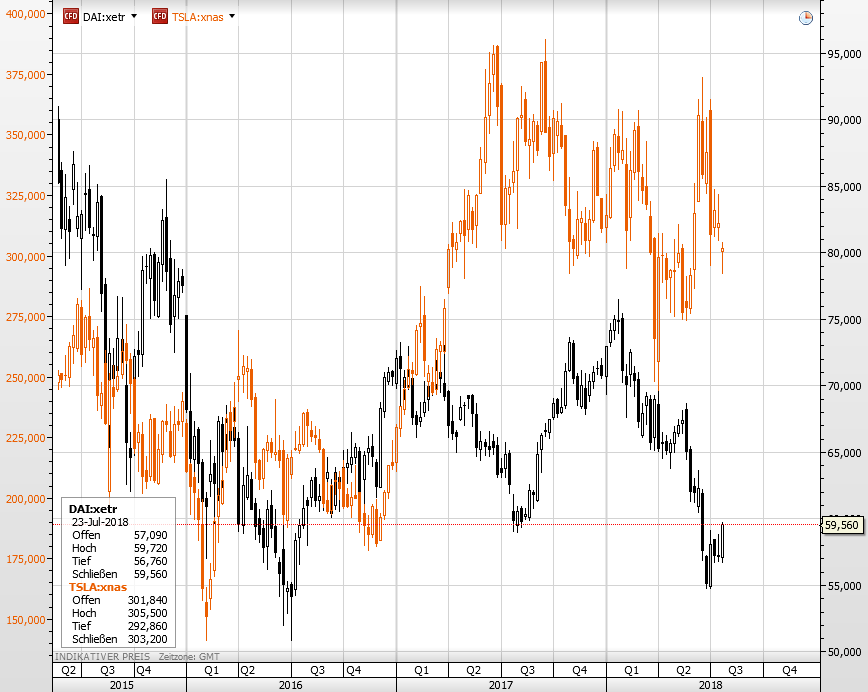Expand the DAI:xetr instrument dropdown arrow
868x692 pixels.
(134, 17)
